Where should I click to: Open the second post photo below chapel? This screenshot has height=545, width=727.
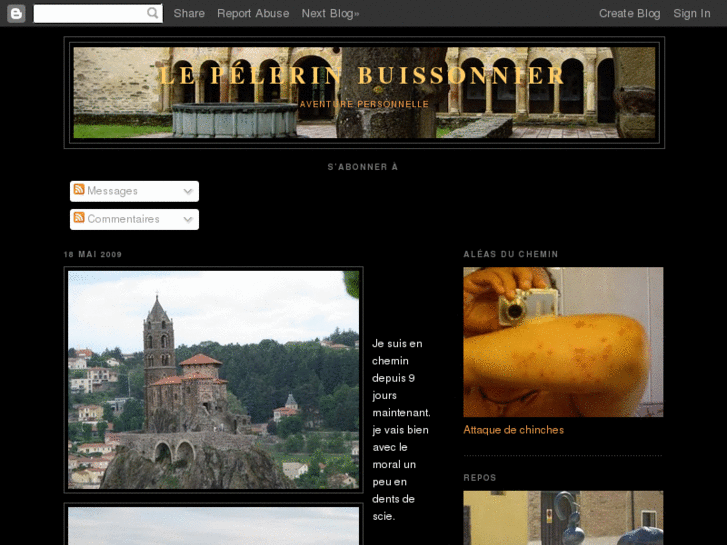click(213, 524)
